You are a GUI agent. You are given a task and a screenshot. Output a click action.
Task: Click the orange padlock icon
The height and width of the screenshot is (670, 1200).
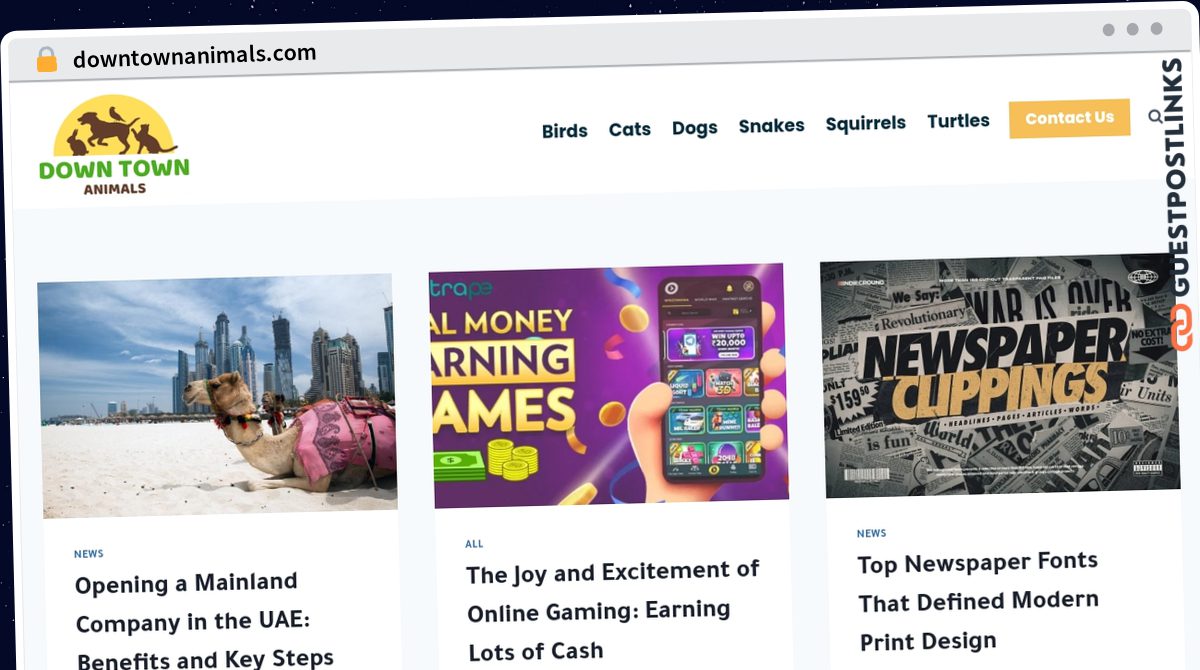coord(47,59)
